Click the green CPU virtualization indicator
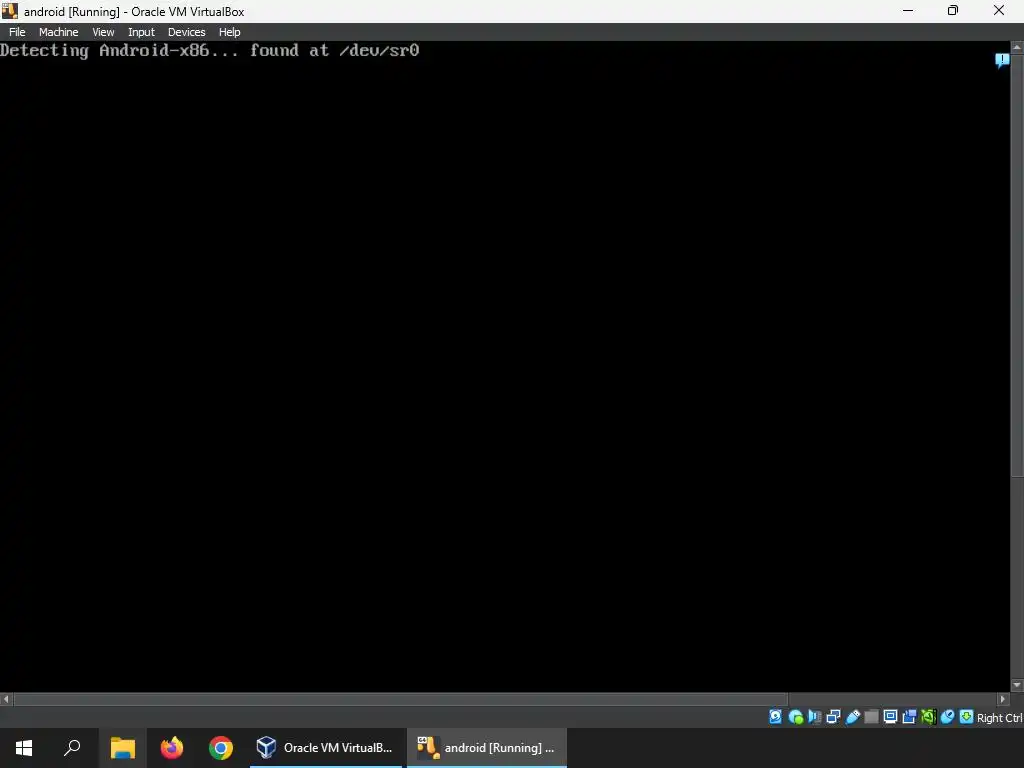This screenshot has height=768, width=1024. 928,717
